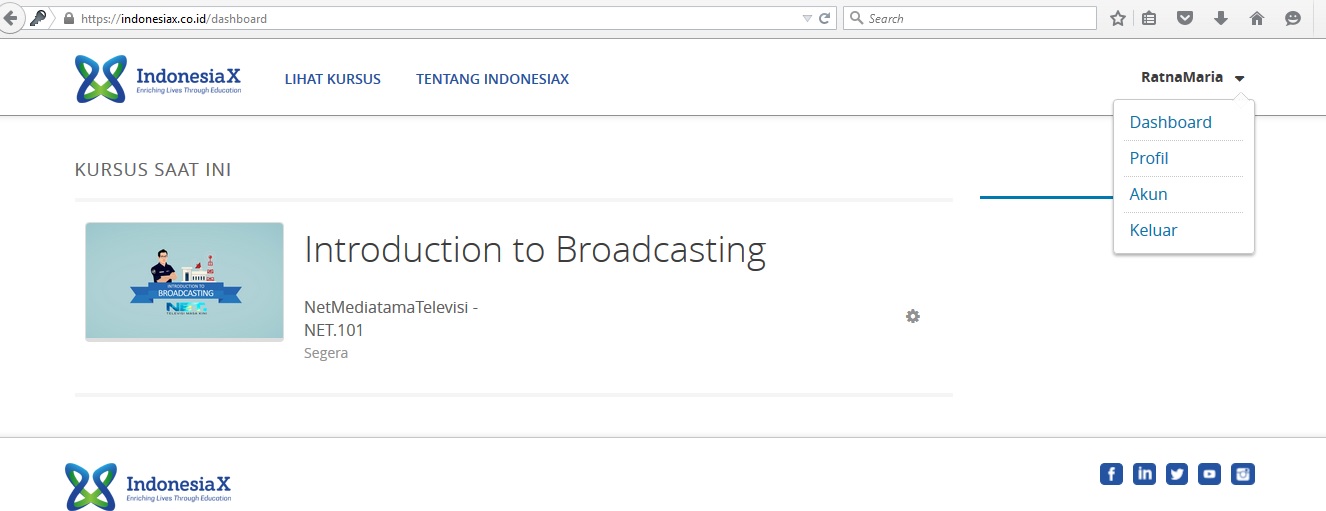
Task: Select Dashboard from the user menu
Action: [x=1170, y=122]
